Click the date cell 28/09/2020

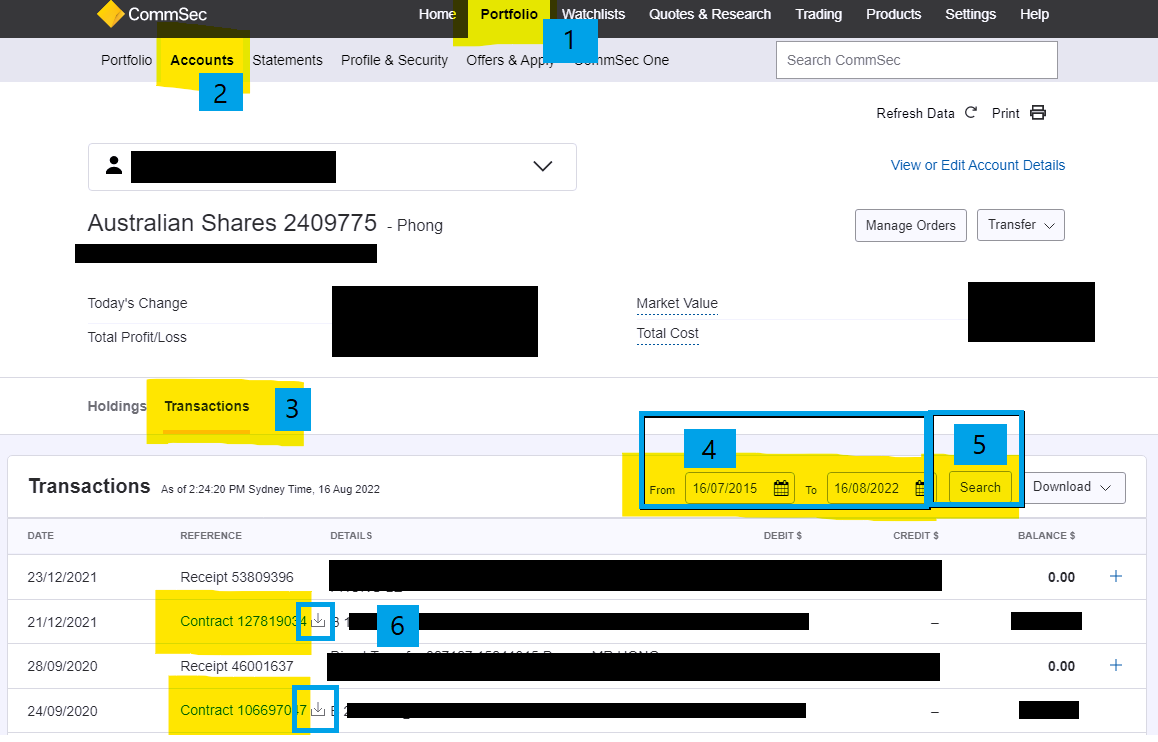62,666
